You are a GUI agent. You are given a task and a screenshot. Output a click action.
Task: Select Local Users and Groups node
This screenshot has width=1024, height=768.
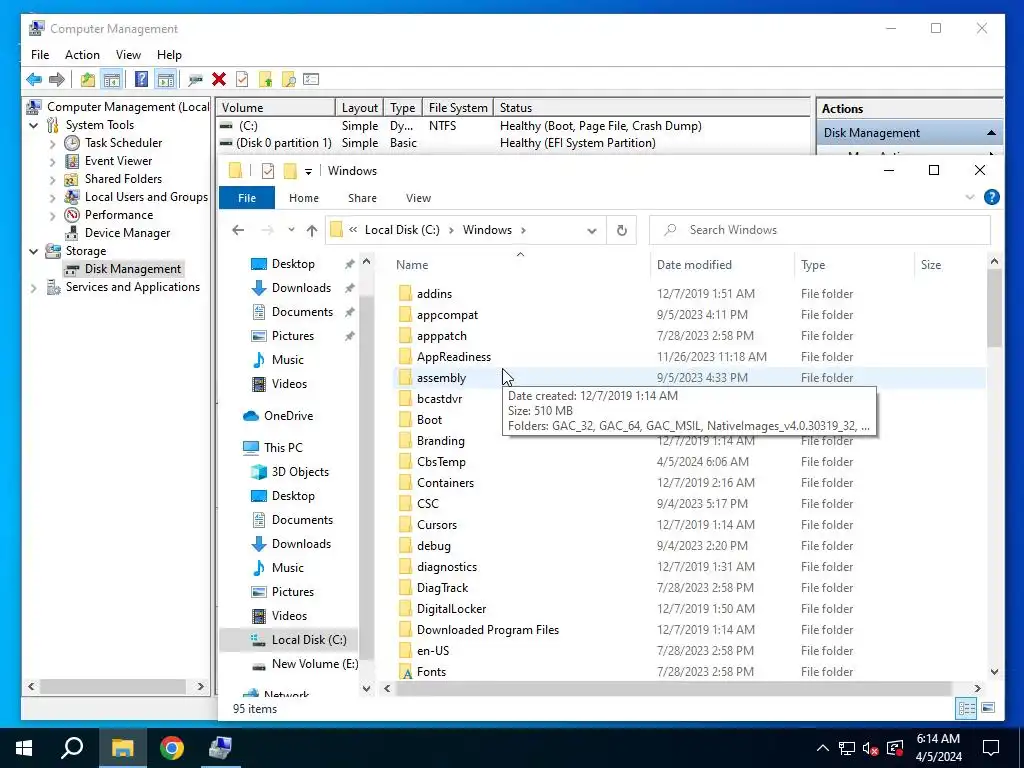tap(146, 197)
